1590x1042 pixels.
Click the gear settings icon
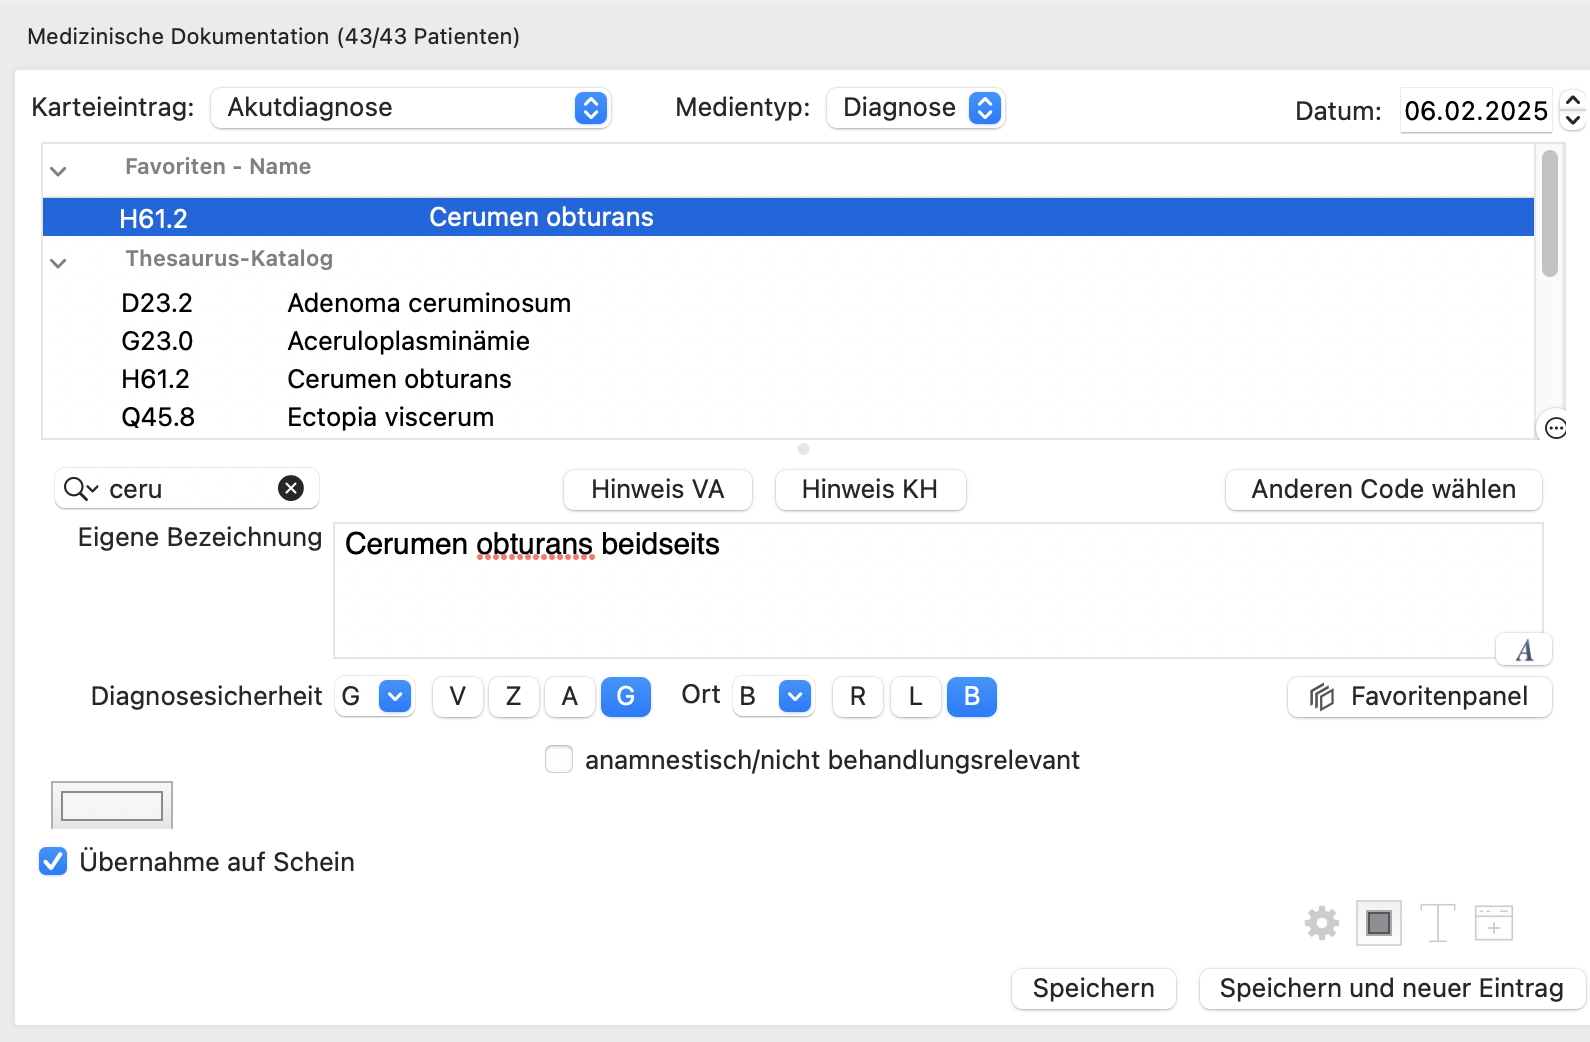(x=1322, y=923)
